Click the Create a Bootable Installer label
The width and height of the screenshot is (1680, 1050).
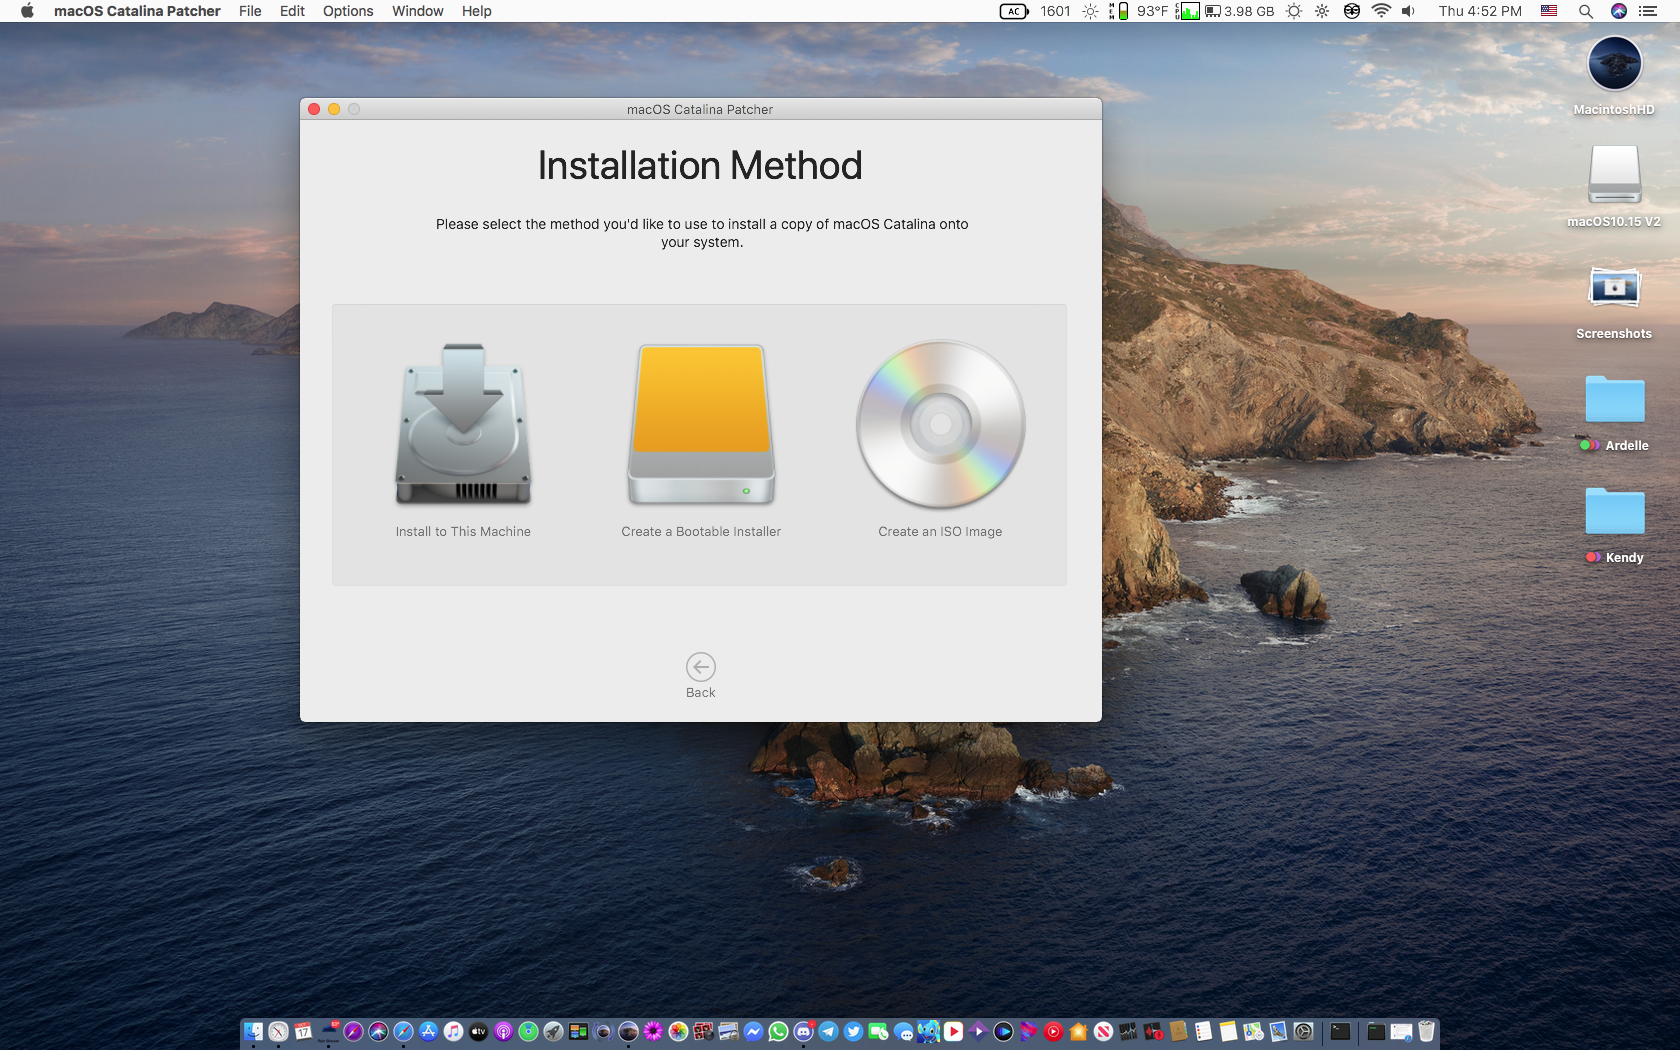tap(701, 532)
